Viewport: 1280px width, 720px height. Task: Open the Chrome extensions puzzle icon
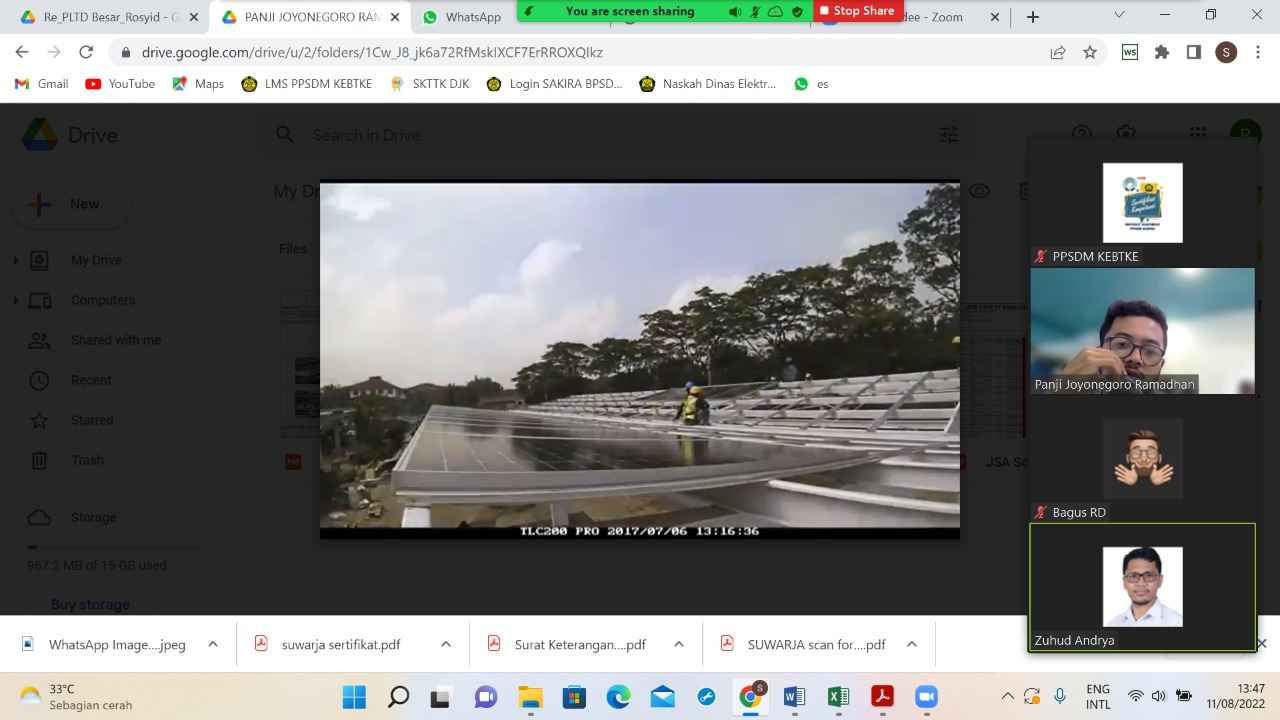pyautogui.click(x=1161, y=52)
